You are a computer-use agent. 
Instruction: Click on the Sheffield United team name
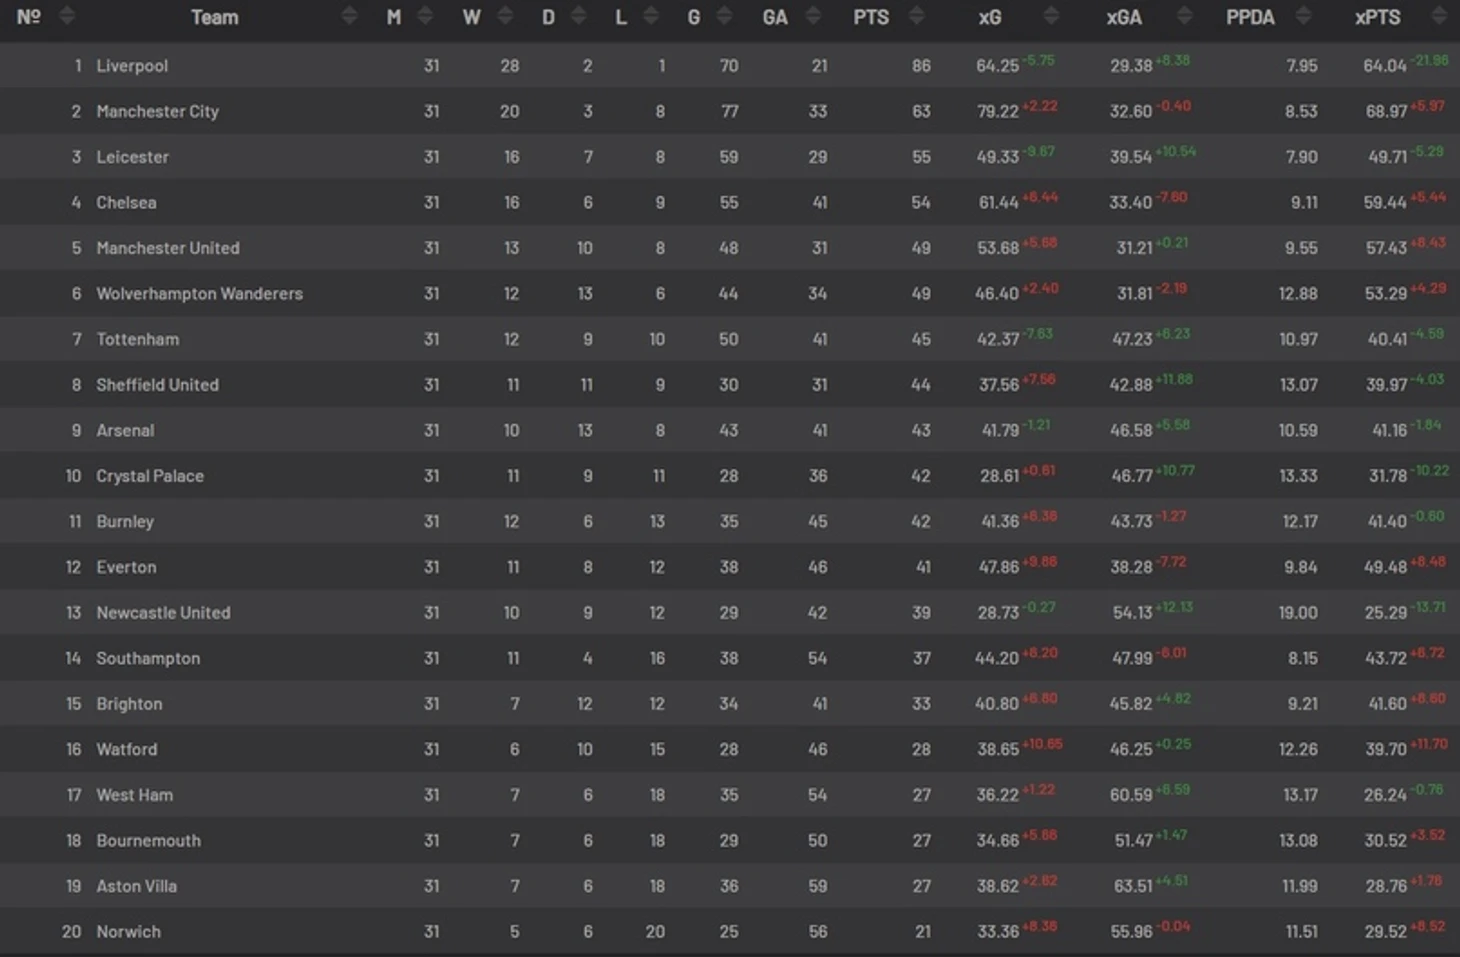pyautogui.click(x=157, y=385)
